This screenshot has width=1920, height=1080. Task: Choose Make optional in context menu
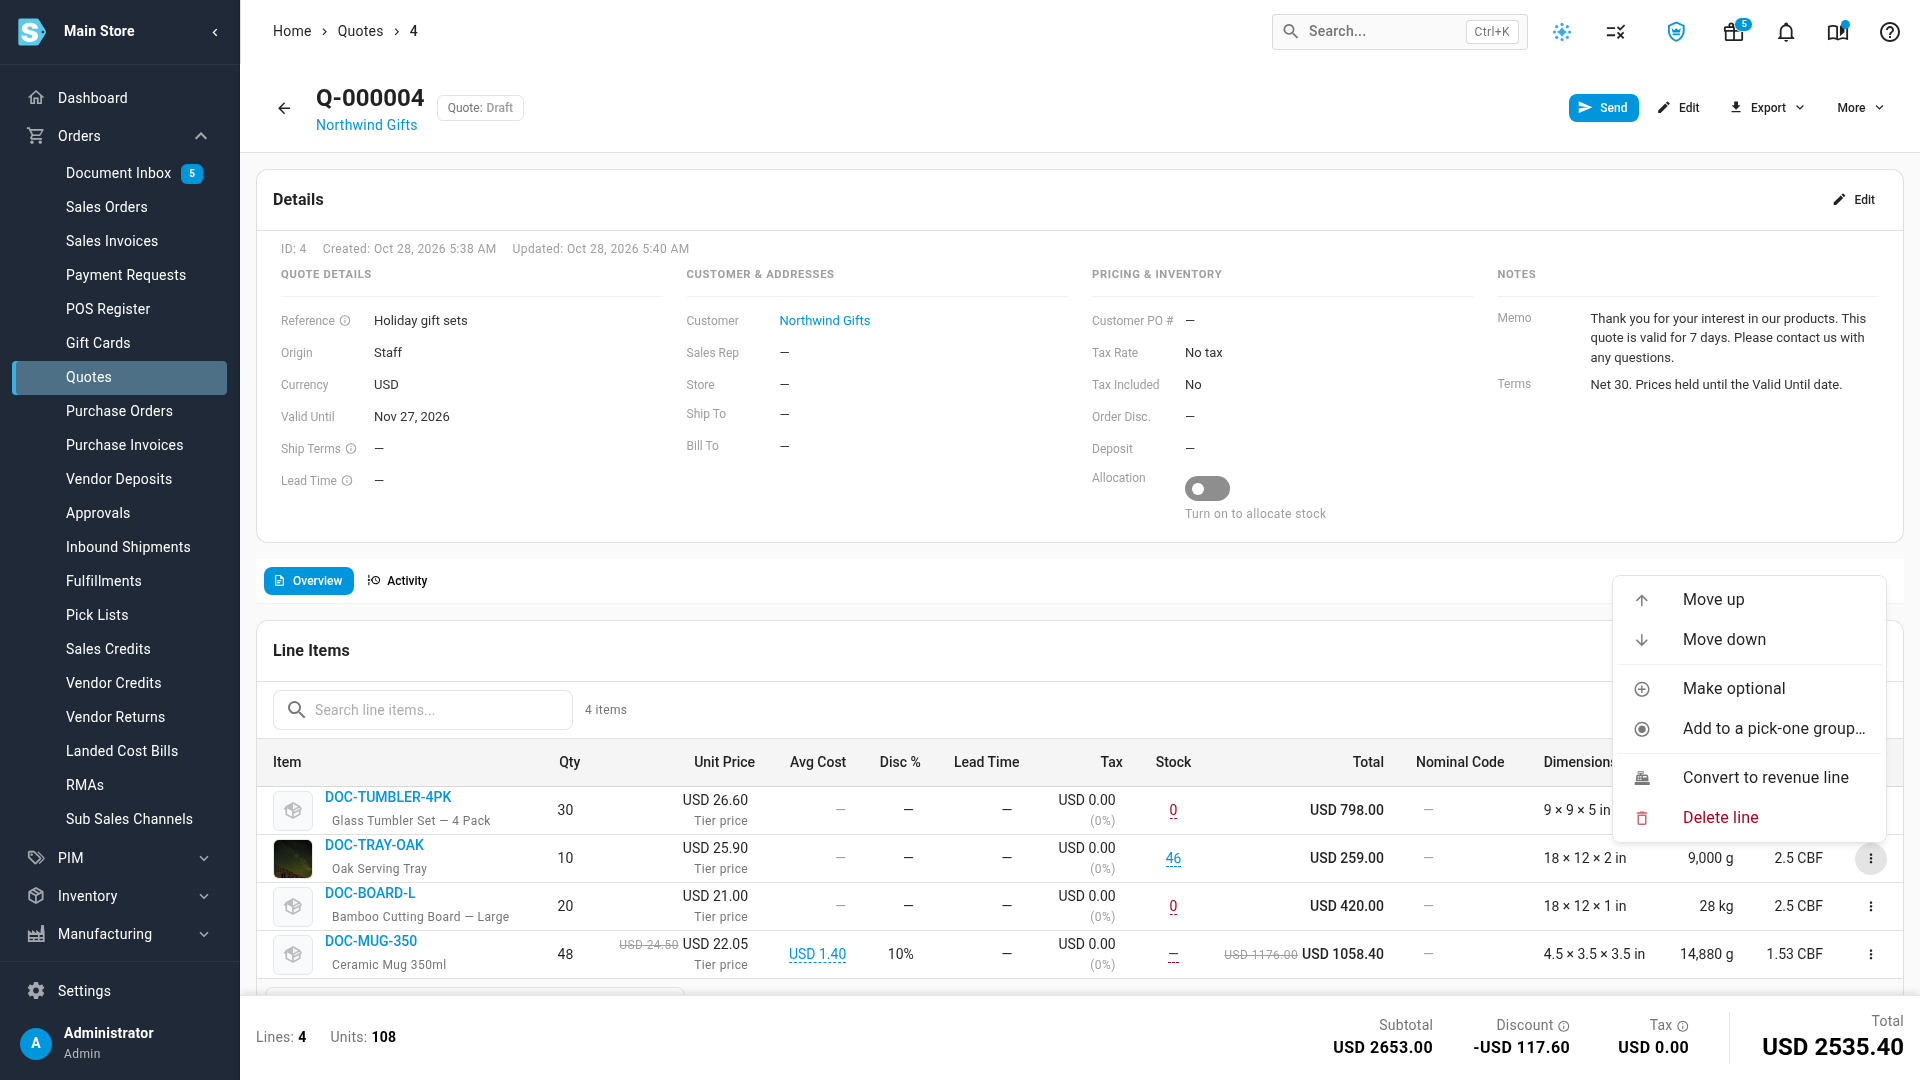pos(1749,688)
